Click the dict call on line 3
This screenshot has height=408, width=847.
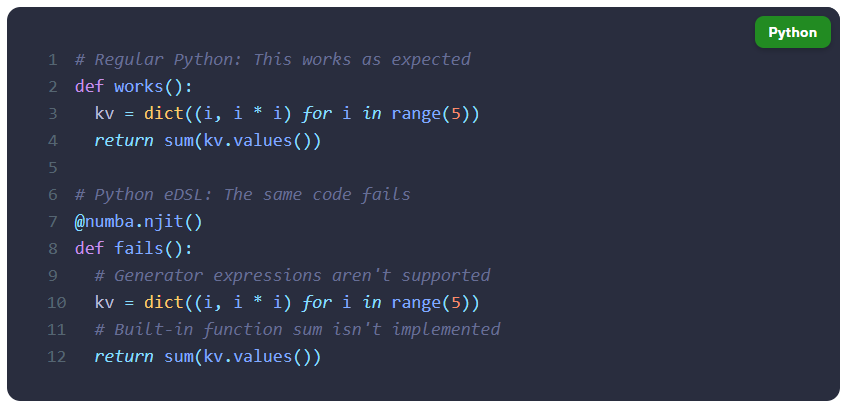pos(164,113)
